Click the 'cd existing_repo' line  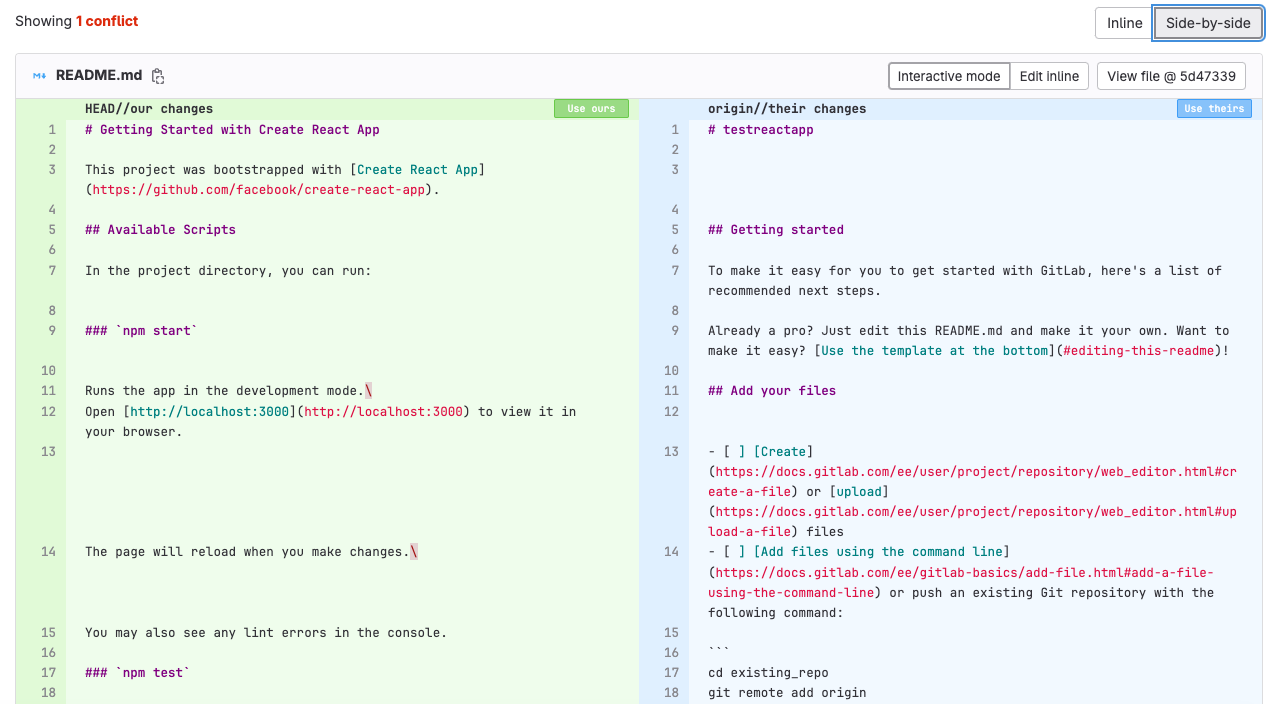coord(768,672)
